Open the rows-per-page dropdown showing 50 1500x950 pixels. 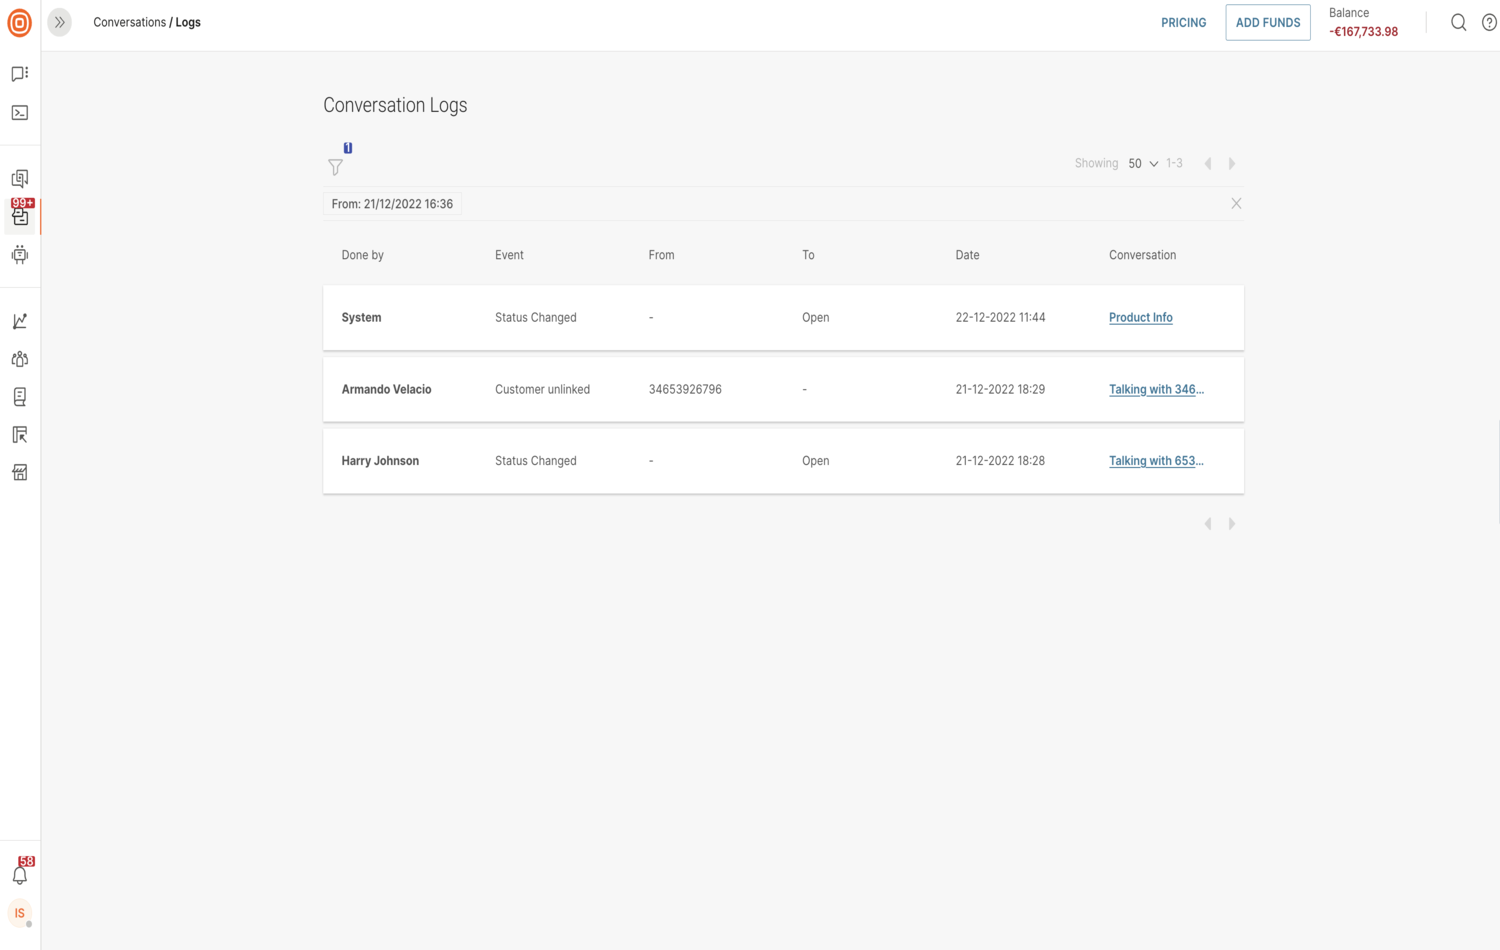pyautogui.click(x=1142, y=164)
